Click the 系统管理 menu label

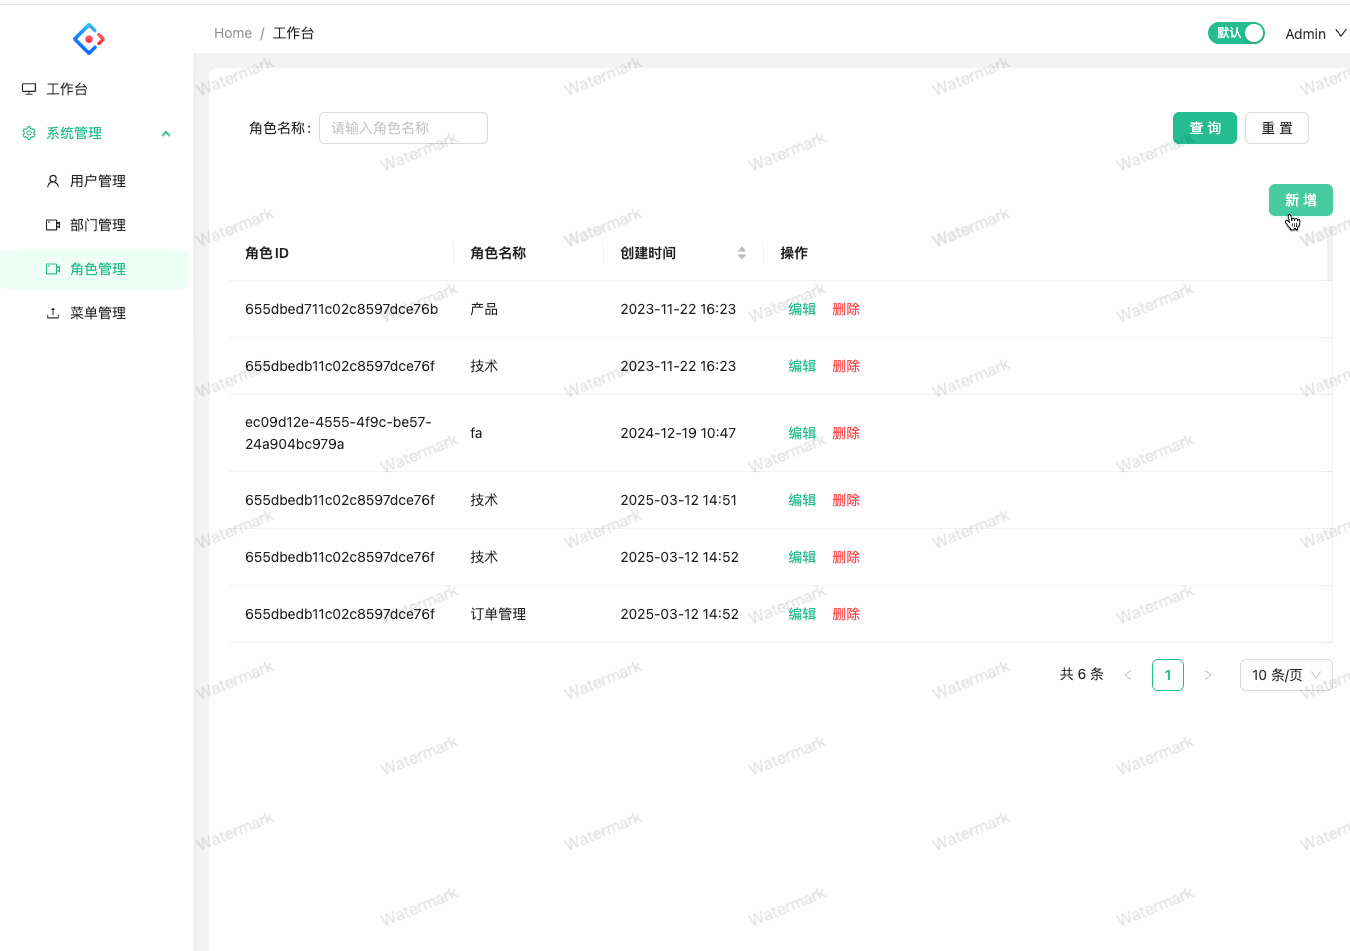74,133
